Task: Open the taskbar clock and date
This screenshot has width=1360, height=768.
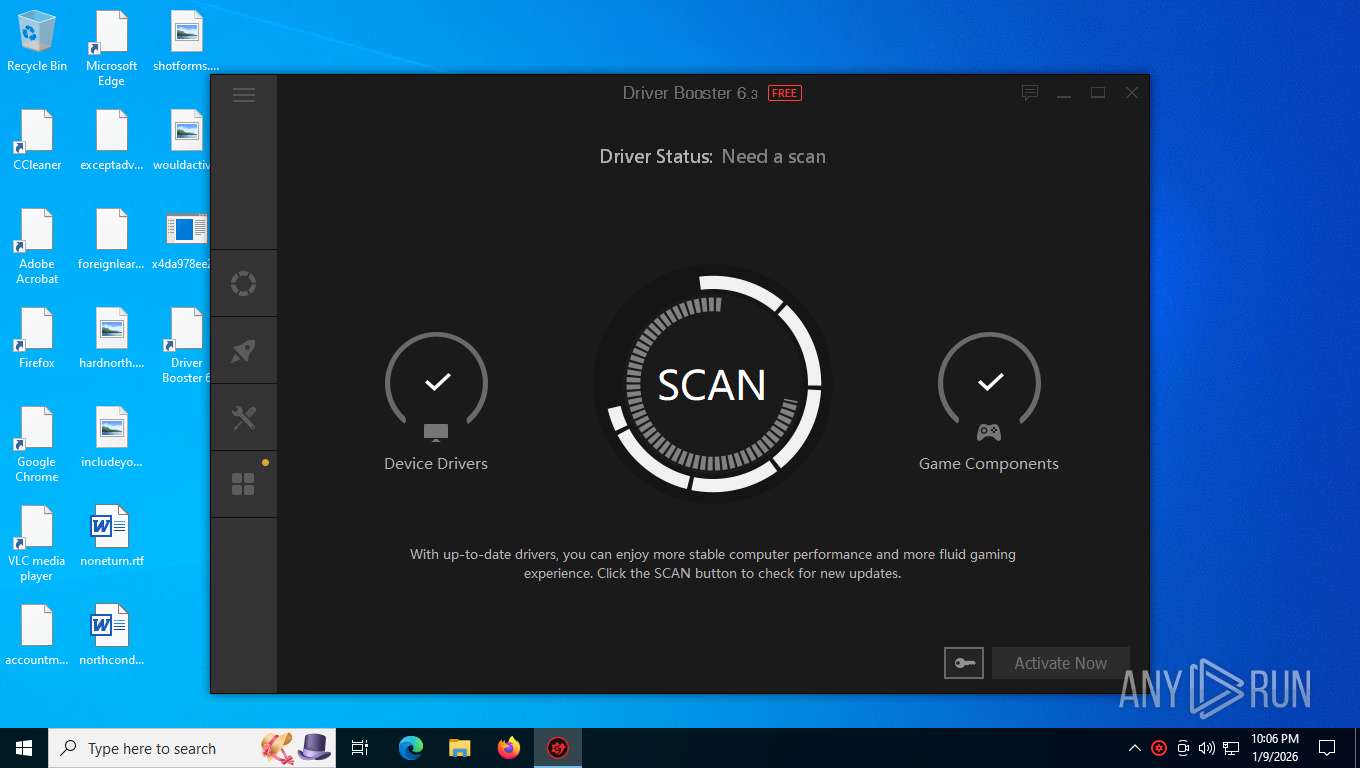Action: click(x=1275, y=748)
